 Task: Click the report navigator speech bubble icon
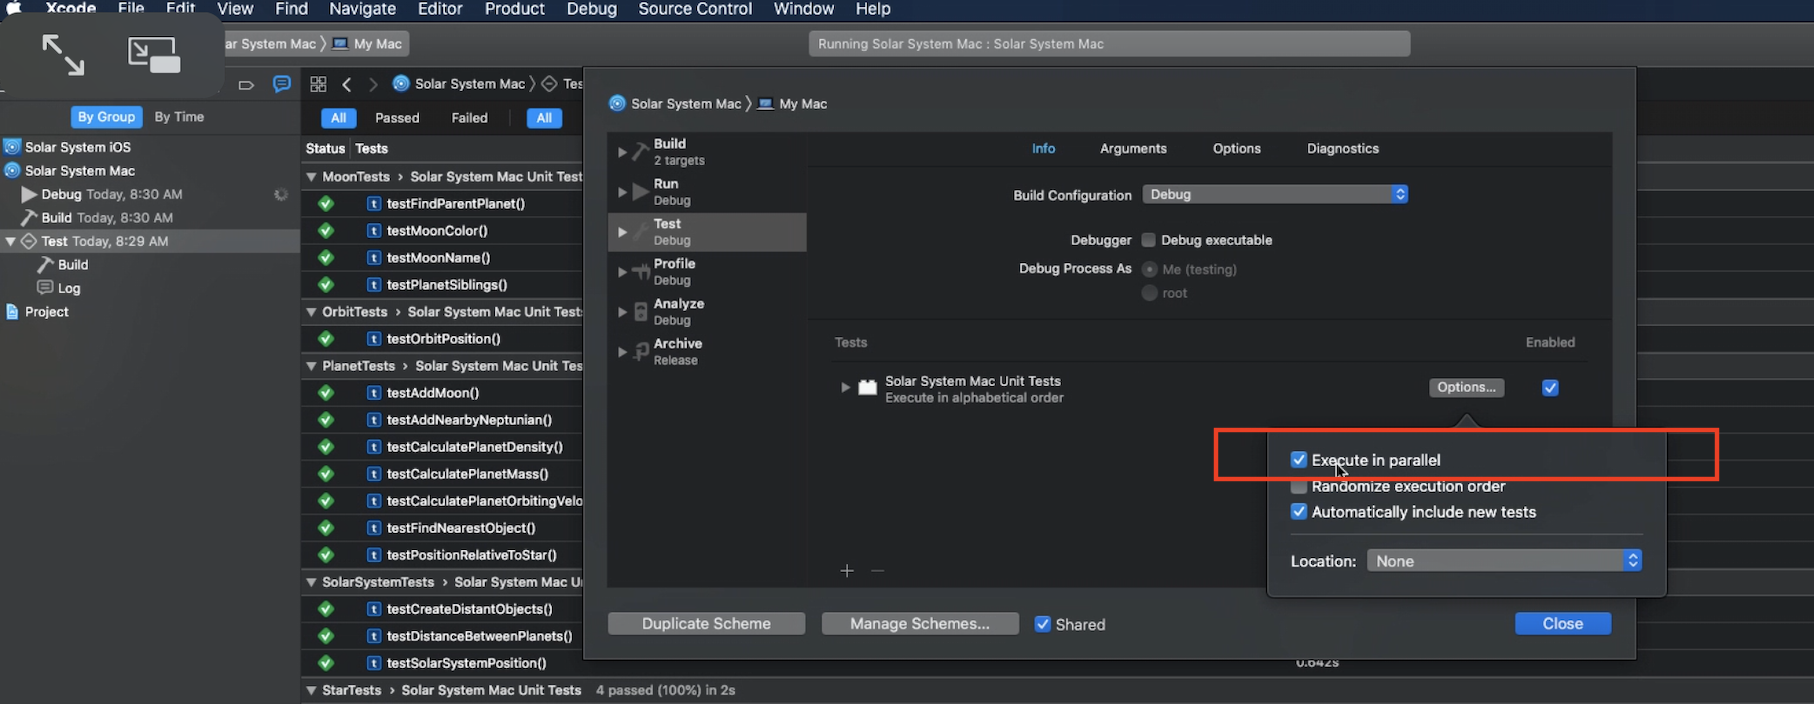pyautogui.click(x=282, y=84)
